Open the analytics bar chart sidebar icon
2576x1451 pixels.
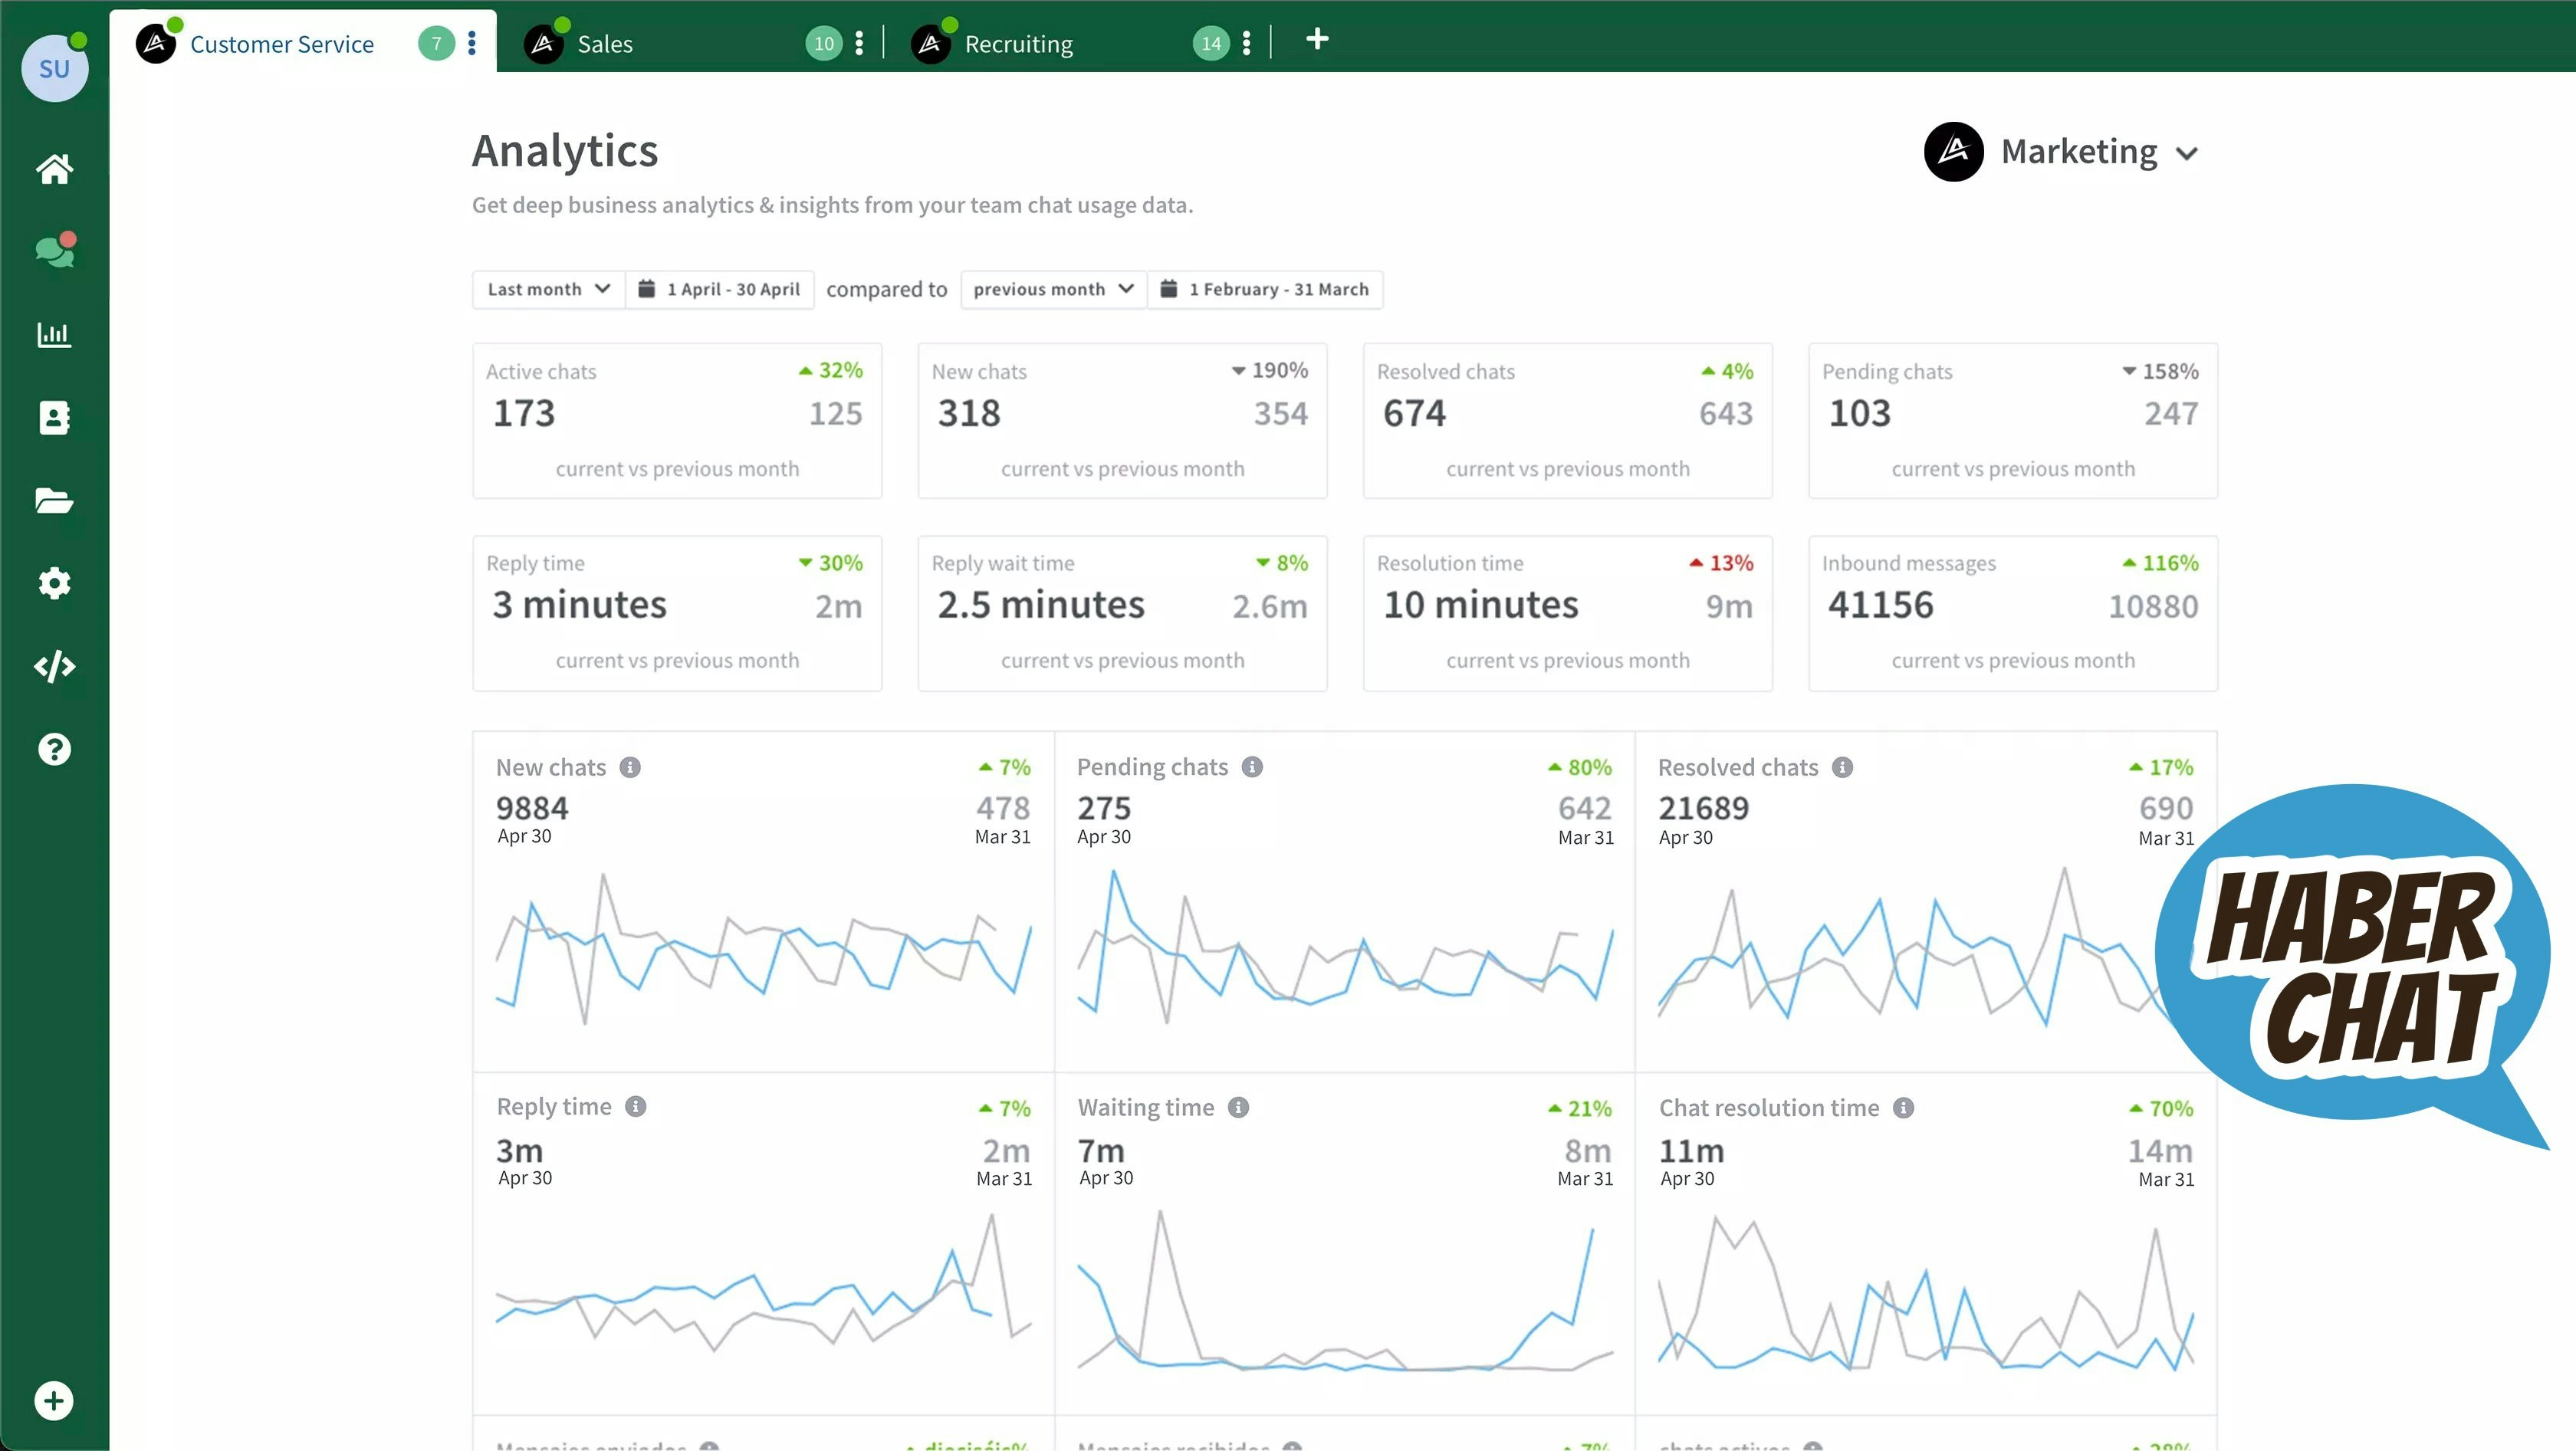click(x=54, y=335)
